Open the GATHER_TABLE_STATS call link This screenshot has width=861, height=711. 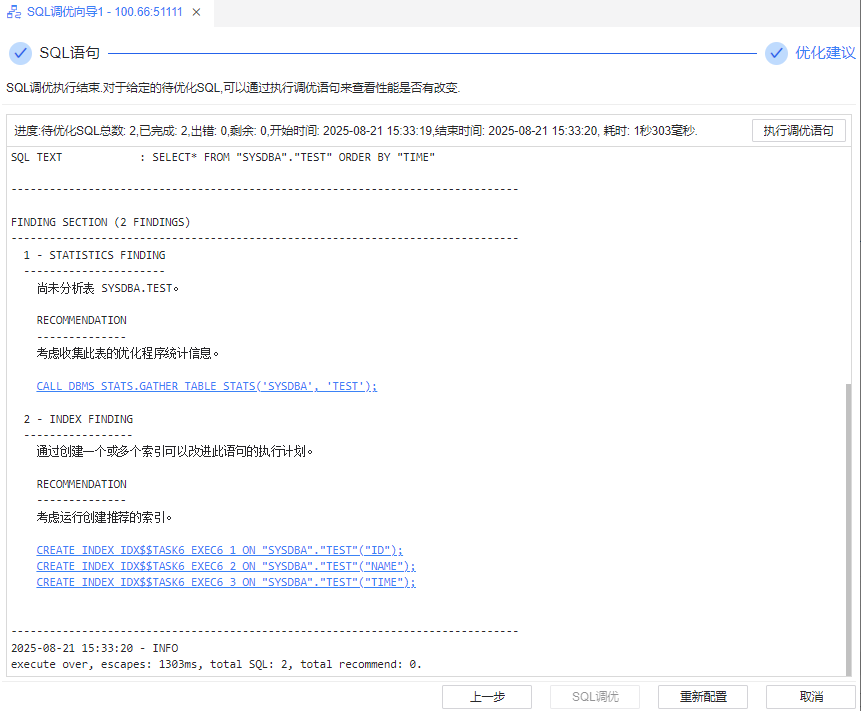point(206,387)
